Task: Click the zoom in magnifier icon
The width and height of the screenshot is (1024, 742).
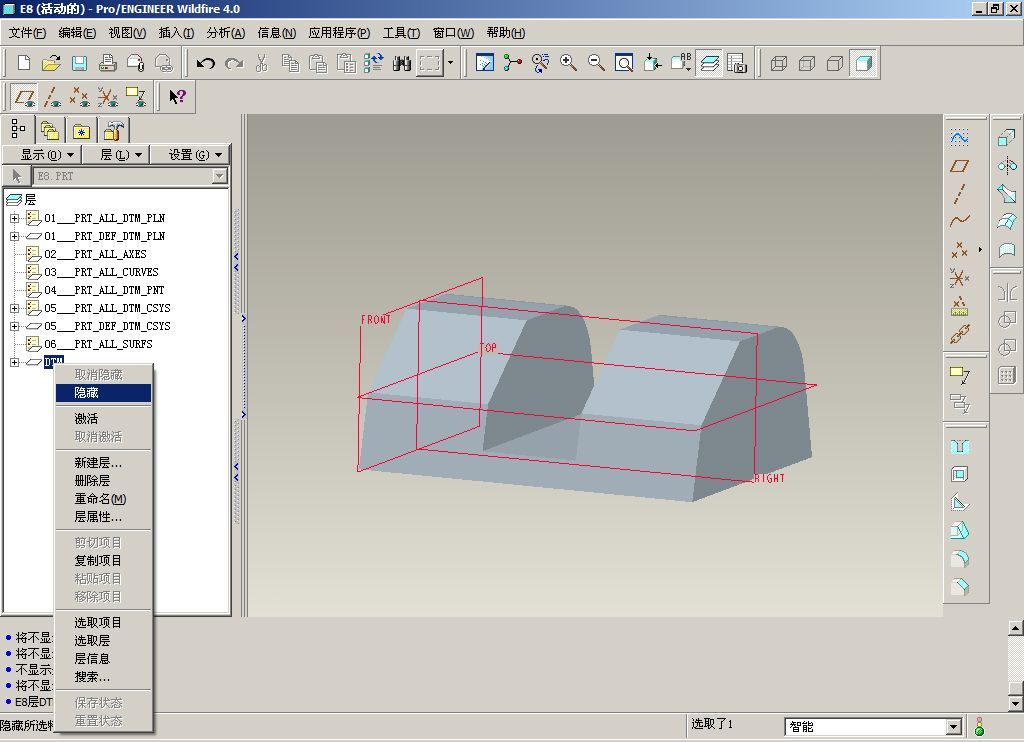Action: [x=569, y=63]
